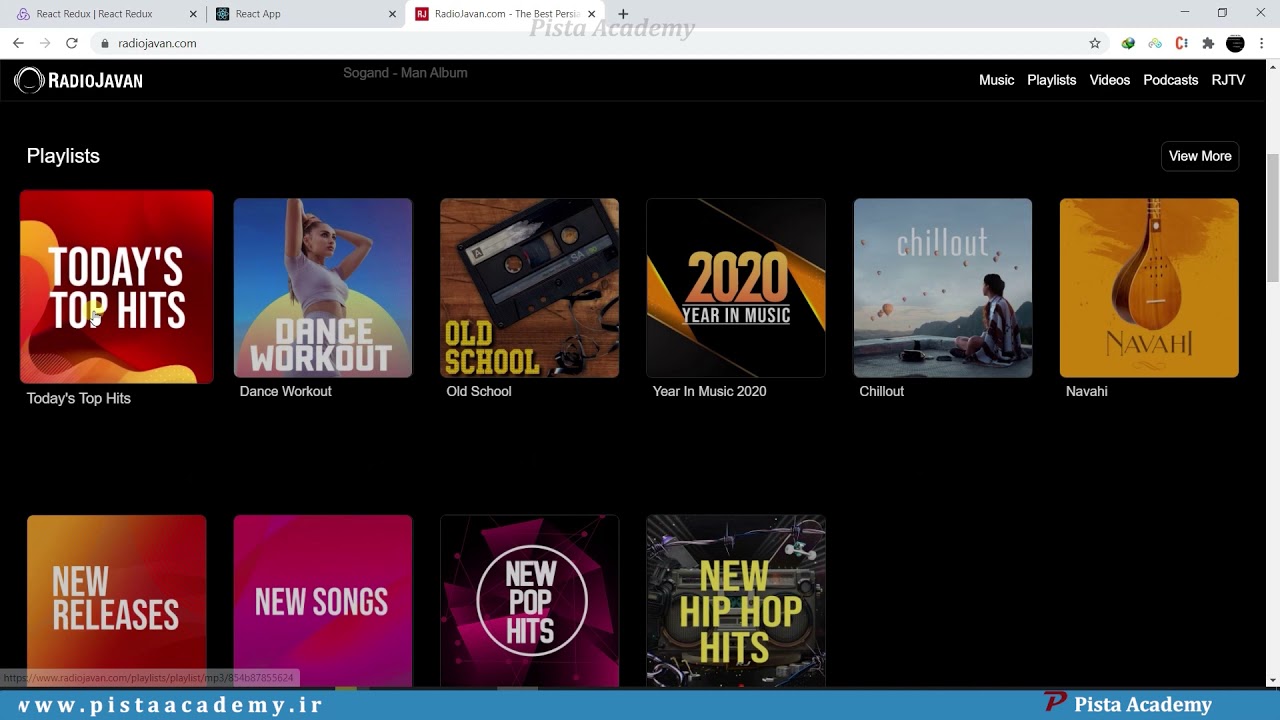Click the red C extension icon
This screenshot has width=1280, height=720.
coord(1182,43)
